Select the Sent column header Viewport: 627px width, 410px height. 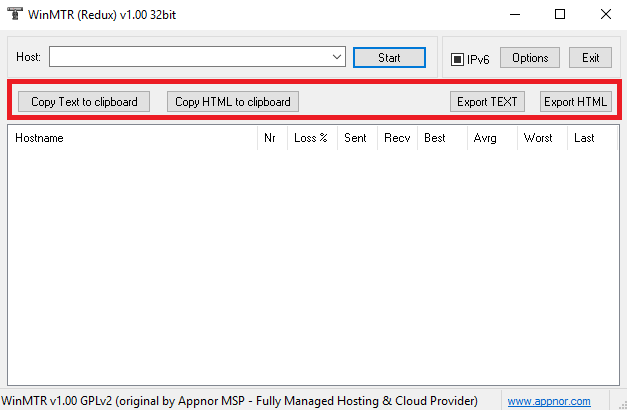point(357,138)
